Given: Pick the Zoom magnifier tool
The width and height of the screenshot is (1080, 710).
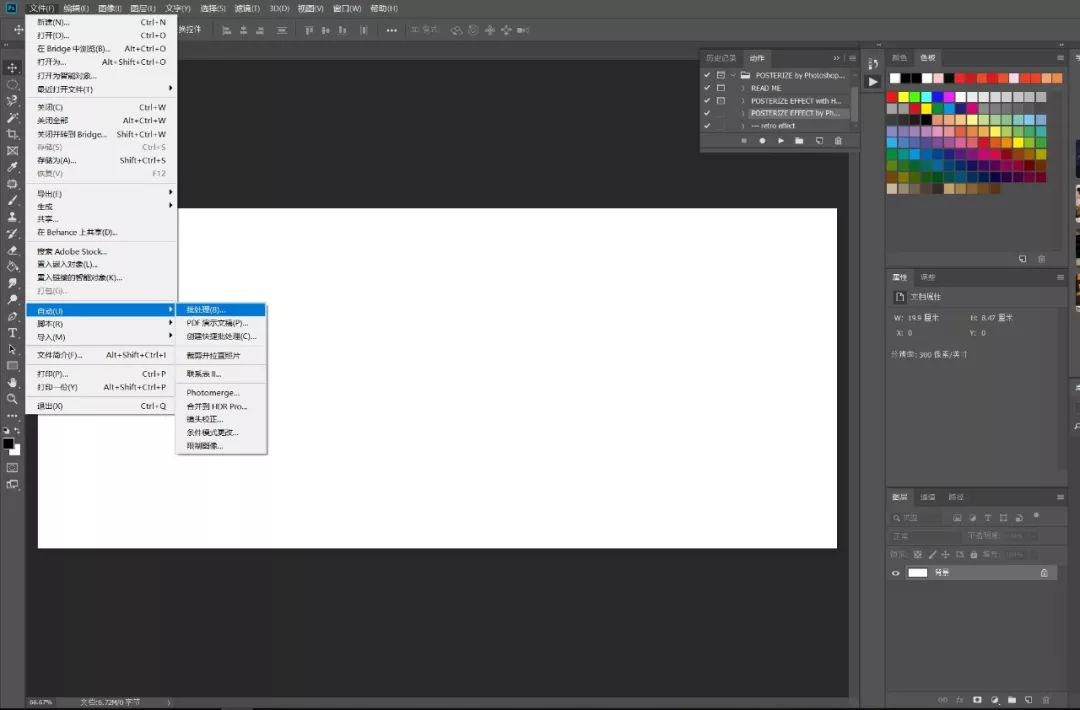Looking at the screenshot, I should pos(12,398).
